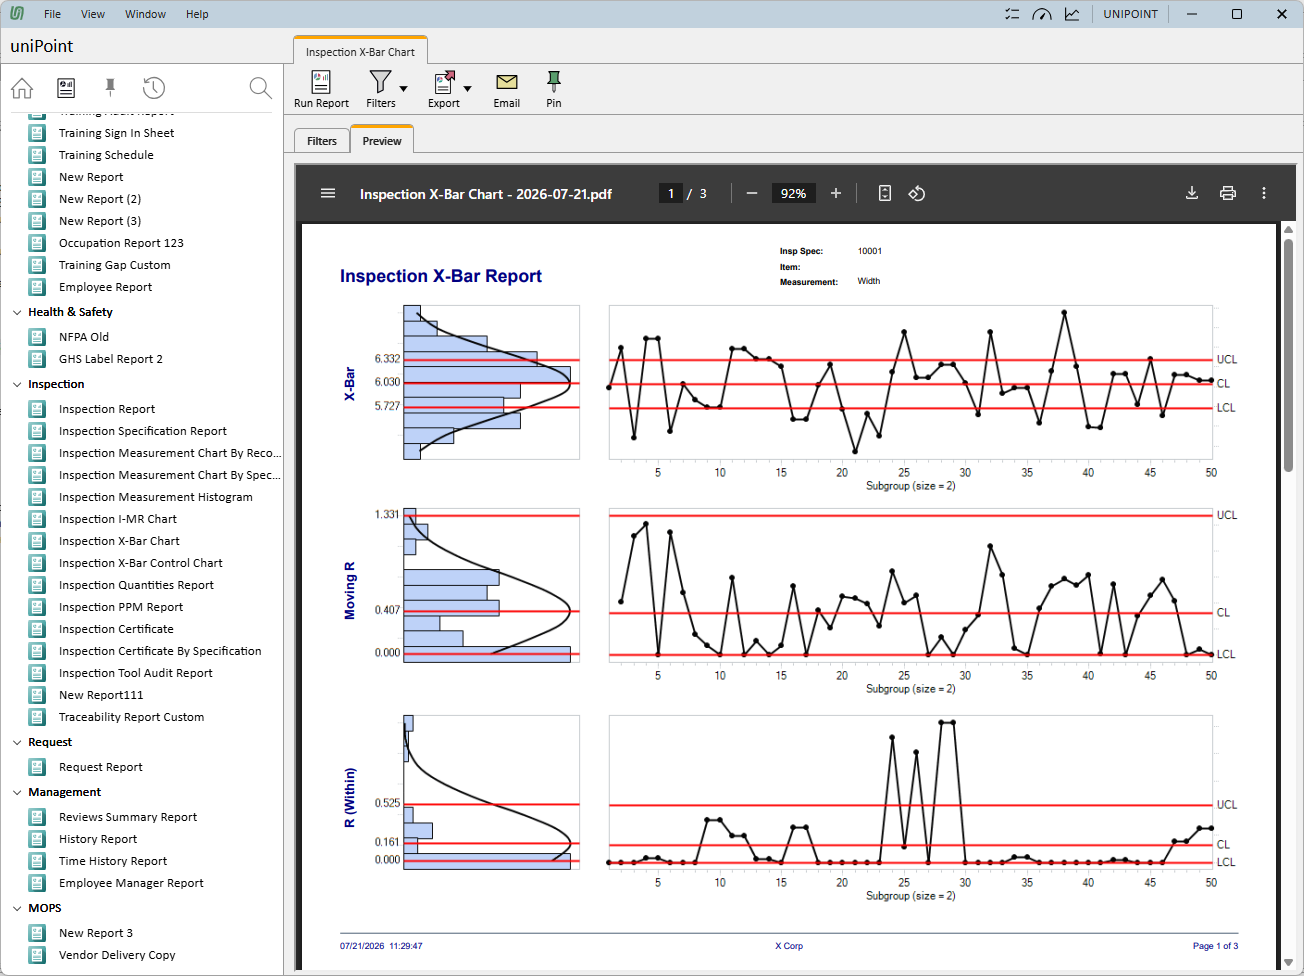The width and height of the screenshot is (1304, 976).
Task: Show pinned items via pushpin icon
Action: [x=110, y=88]
